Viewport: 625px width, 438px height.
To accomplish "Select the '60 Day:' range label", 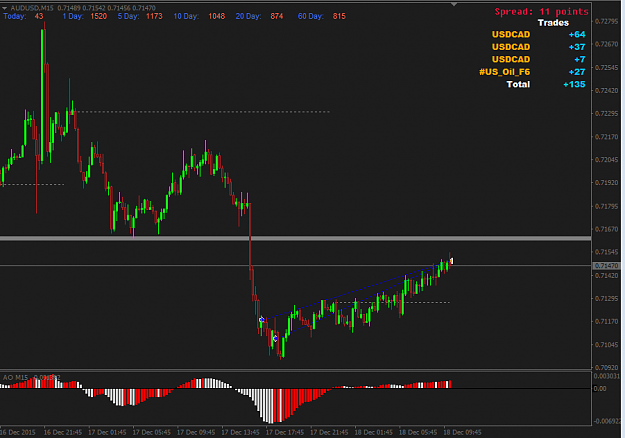I will coord(311,16).
